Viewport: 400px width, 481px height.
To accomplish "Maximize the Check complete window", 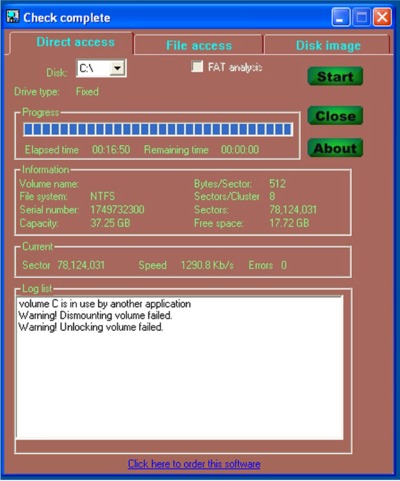I will pos(361,17).
